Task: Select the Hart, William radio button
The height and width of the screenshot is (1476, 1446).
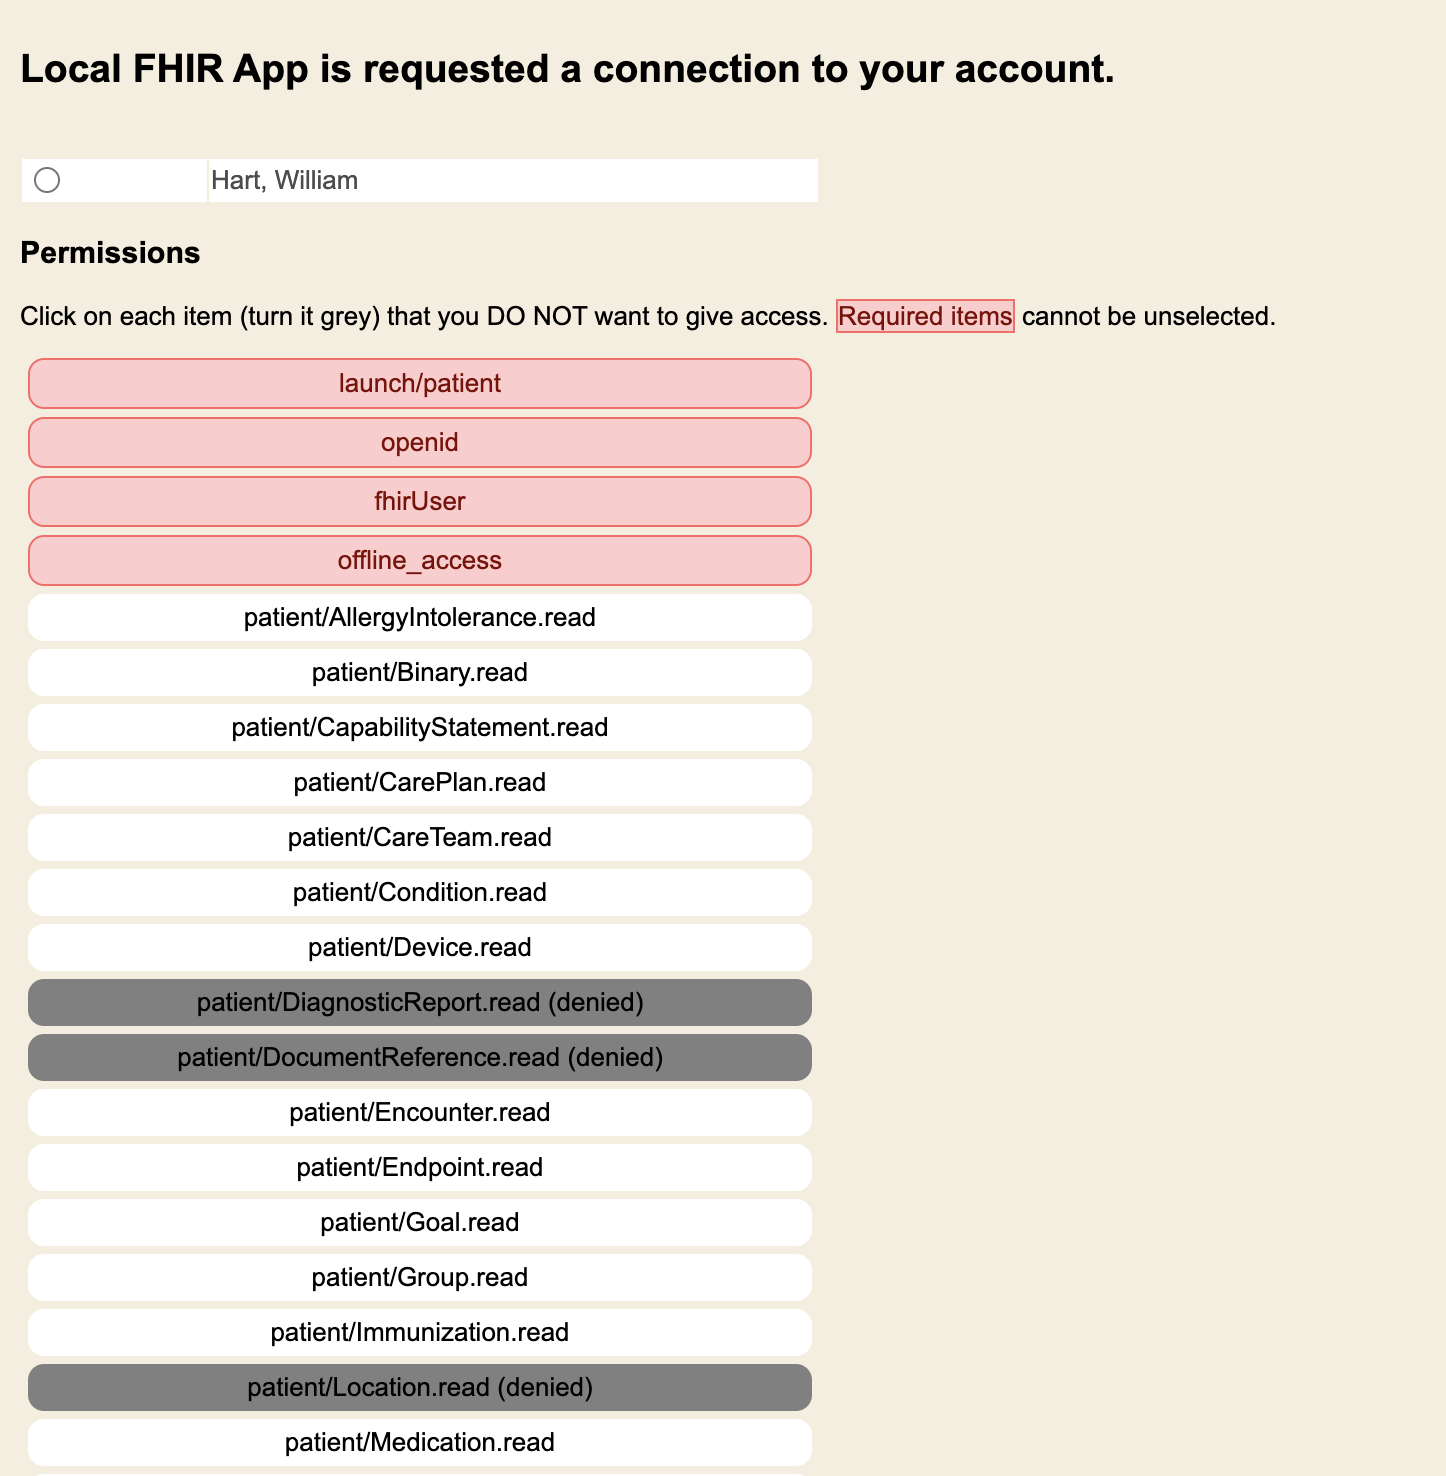Action: (x=47, y=180)
